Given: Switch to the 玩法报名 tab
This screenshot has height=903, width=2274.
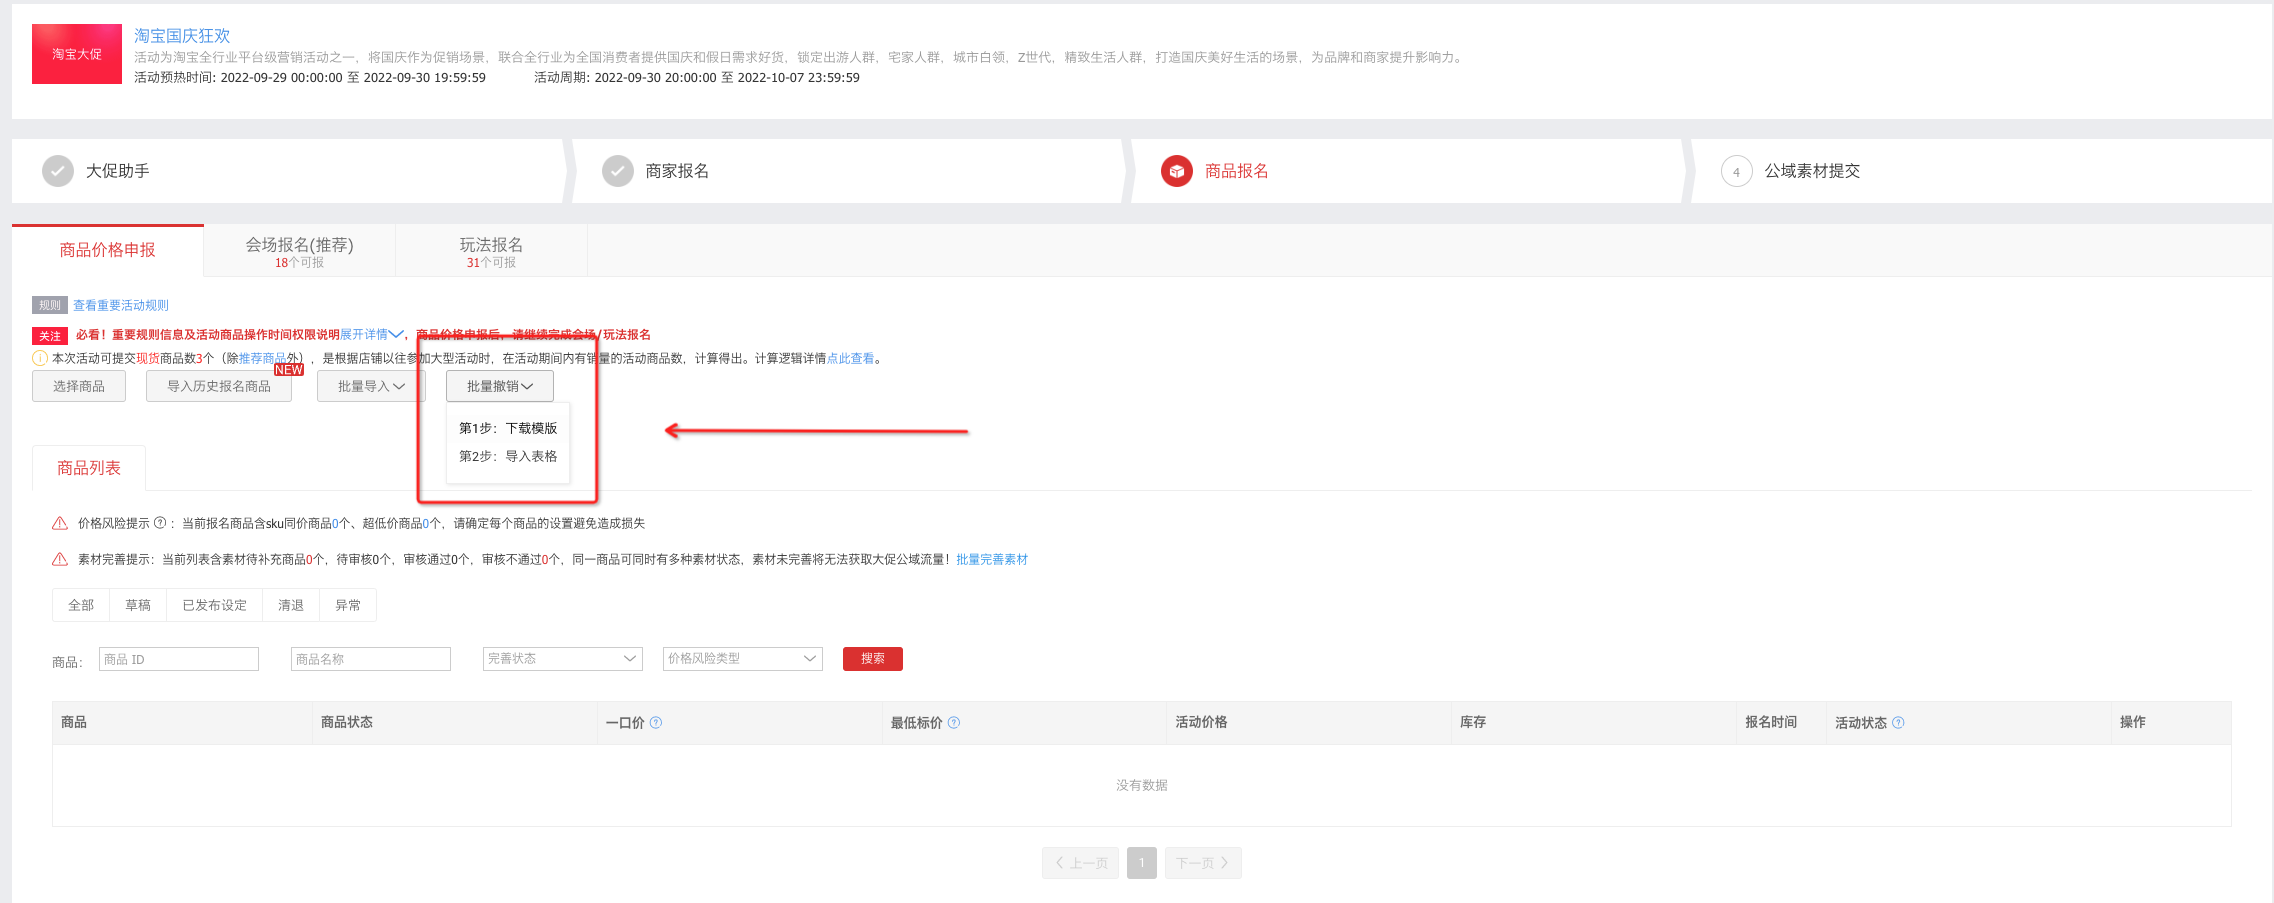Looking at the screenshot, I should [491, 251].
